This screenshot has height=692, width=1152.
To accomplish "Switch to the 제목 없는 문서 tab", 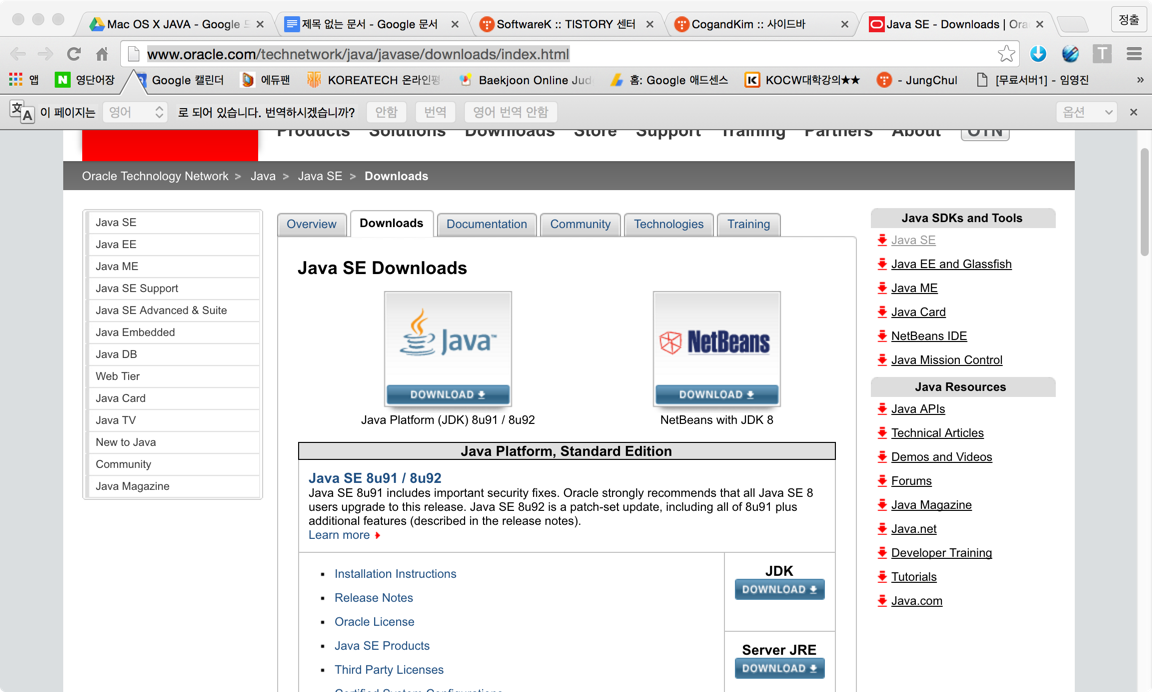I will click(x=370, y=24).
